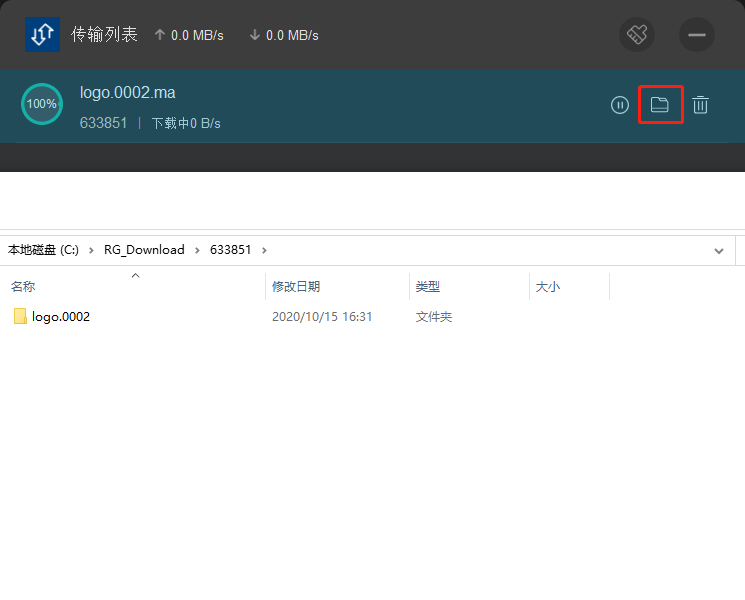Open the address bar history dropdown

pyautogui.click(x=719, y=251)
